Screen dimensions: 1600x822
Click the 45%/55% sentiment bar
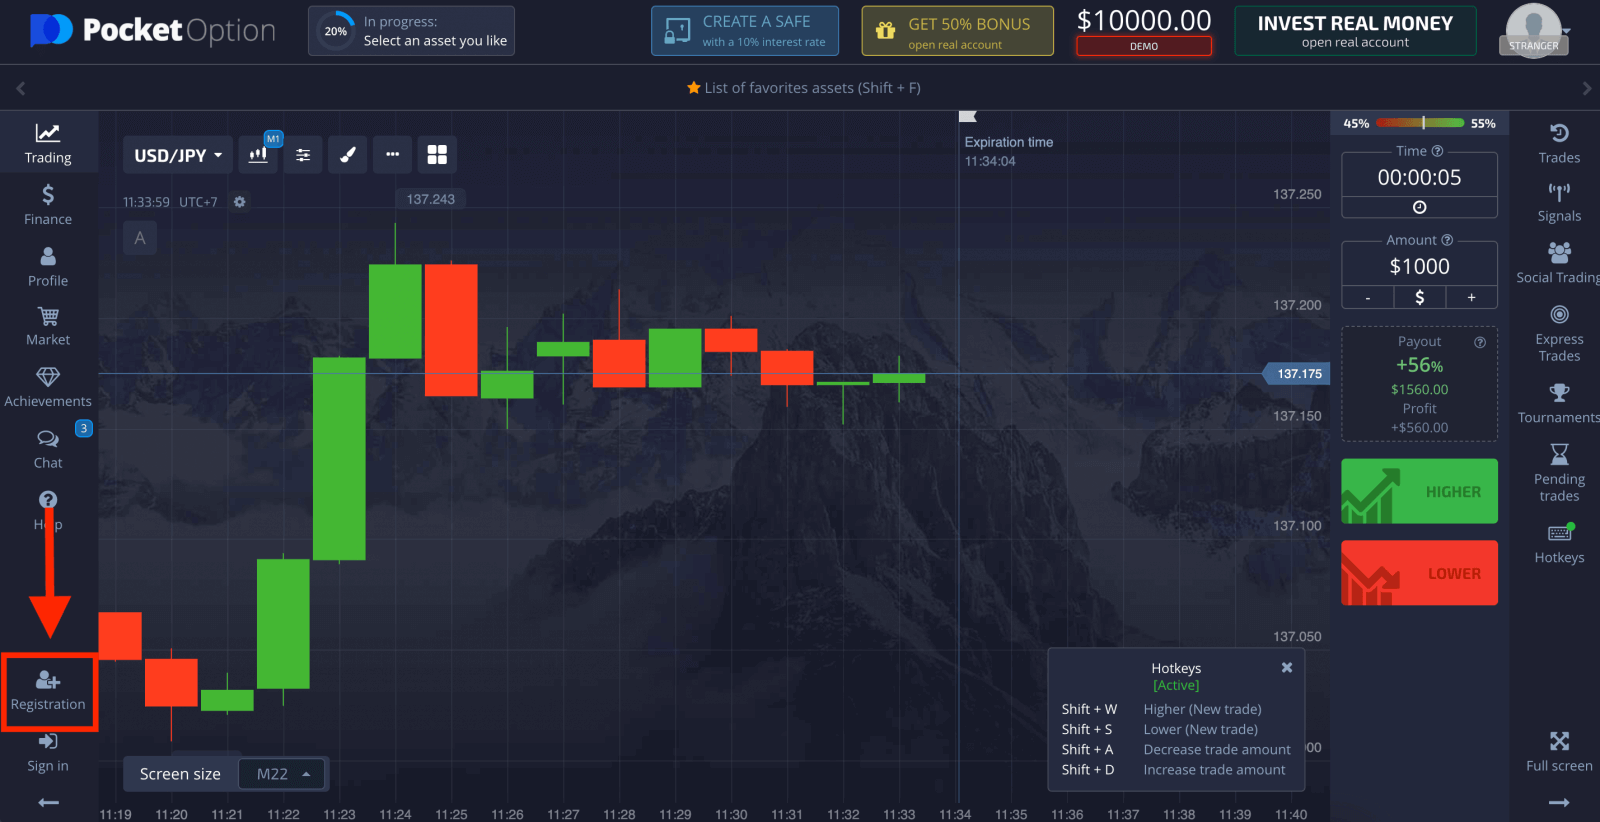pyautogui.click(x=1419, y=123)
